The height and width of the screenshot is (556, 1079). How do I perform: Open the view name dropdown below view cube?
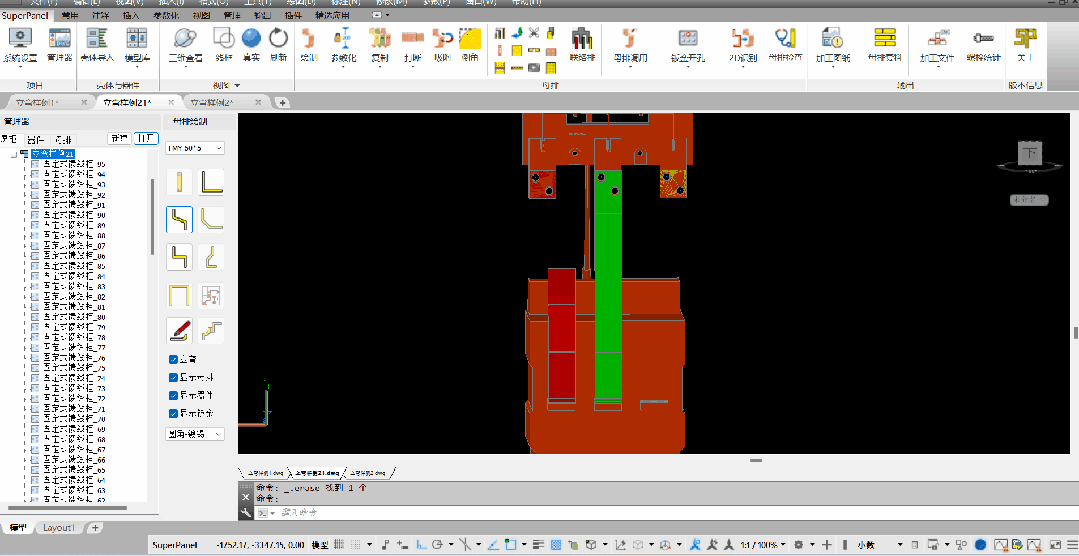1029,200
